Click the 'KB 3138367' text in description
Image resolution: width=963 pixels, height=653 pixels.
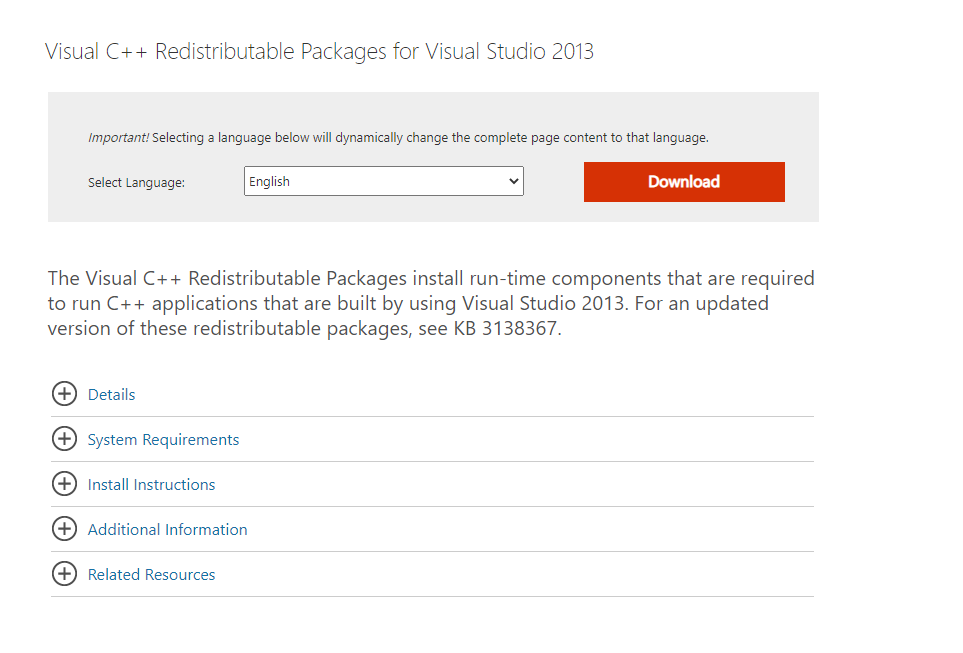tap(505, 329)
